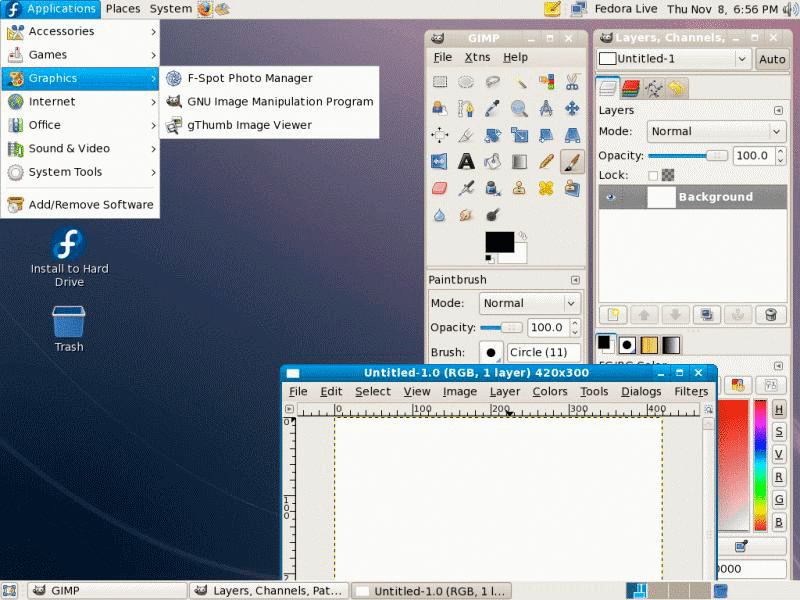Select the Heal tool

[x=546, y=188]
